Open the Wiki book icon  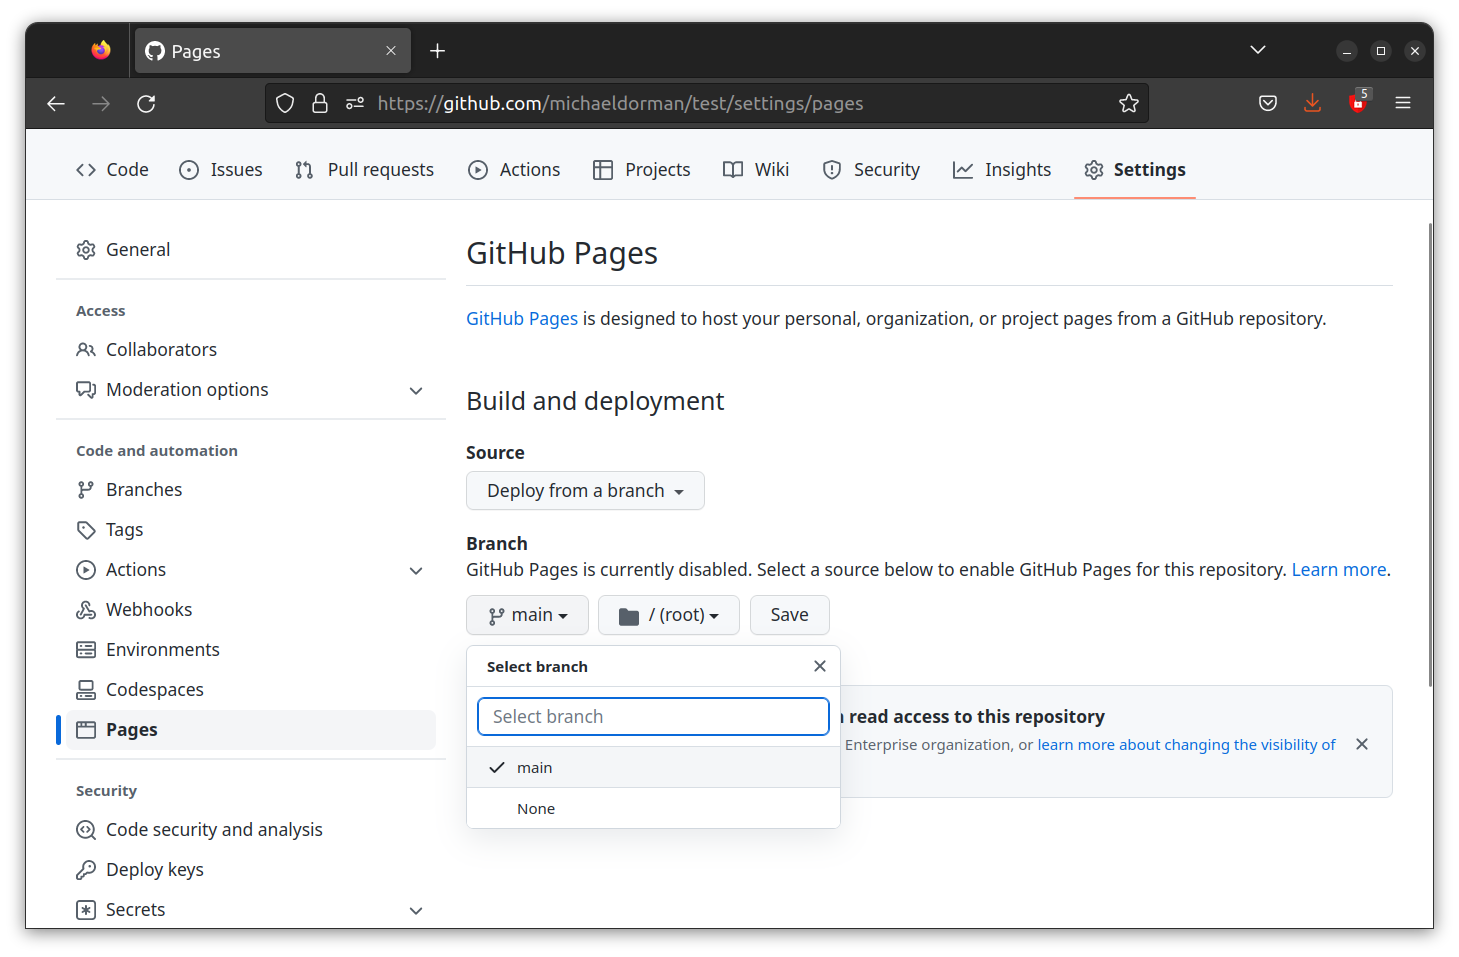[x=732, y=170]
